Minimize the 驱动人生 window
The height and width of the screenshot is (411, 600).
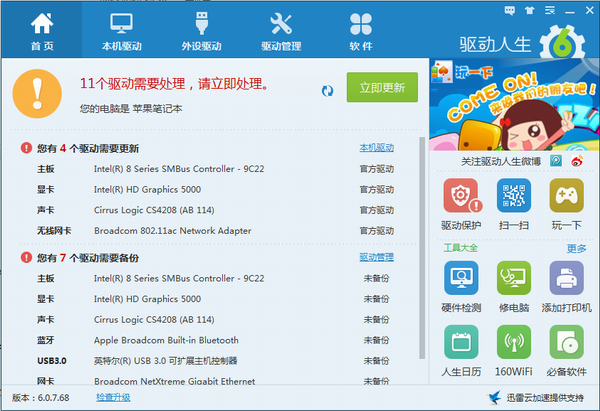(570, 11)
